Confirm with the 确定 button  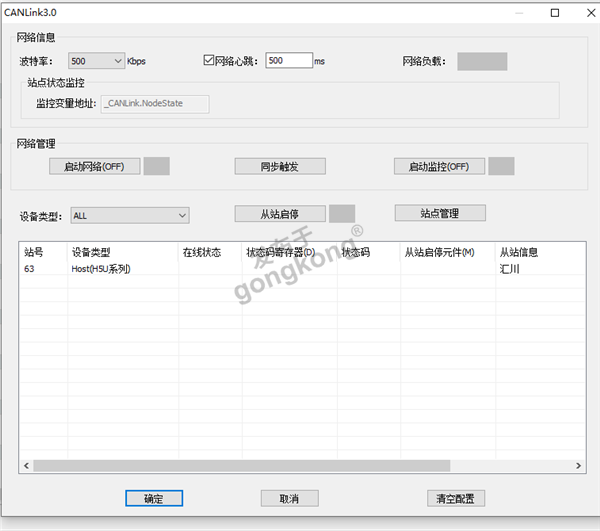[x=153, y=498]
